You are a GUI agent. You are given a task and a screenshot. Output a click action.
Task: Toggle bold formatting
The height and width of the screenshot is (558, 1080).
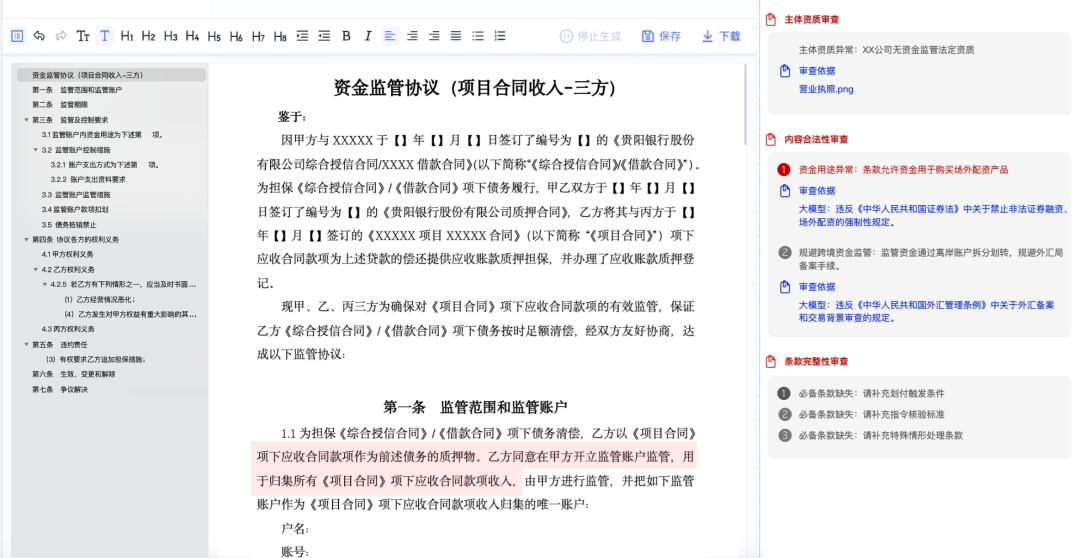pos(346,36)
